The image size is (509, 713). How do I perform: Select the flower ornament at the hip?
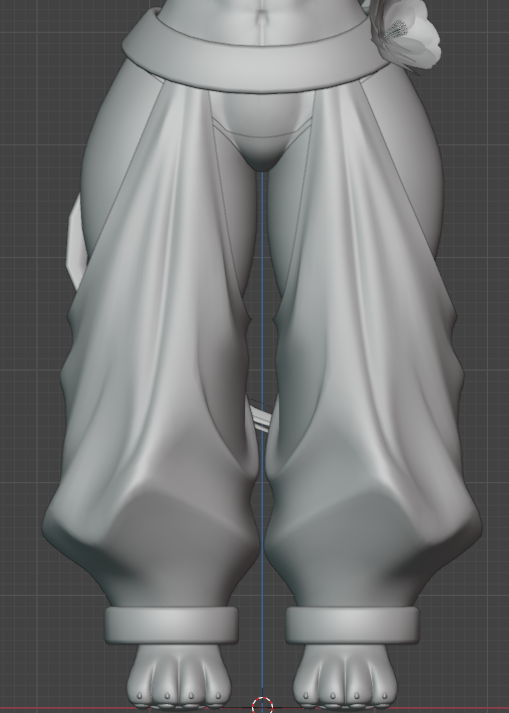[x=406, y=34]
